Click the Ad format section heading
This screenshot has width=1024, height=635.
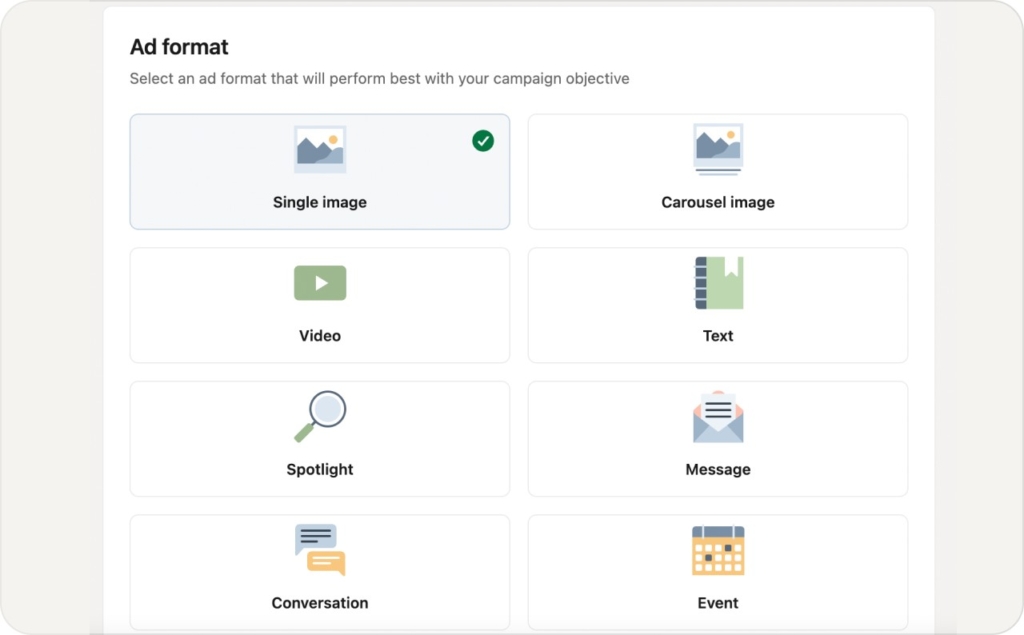(179, 47)
